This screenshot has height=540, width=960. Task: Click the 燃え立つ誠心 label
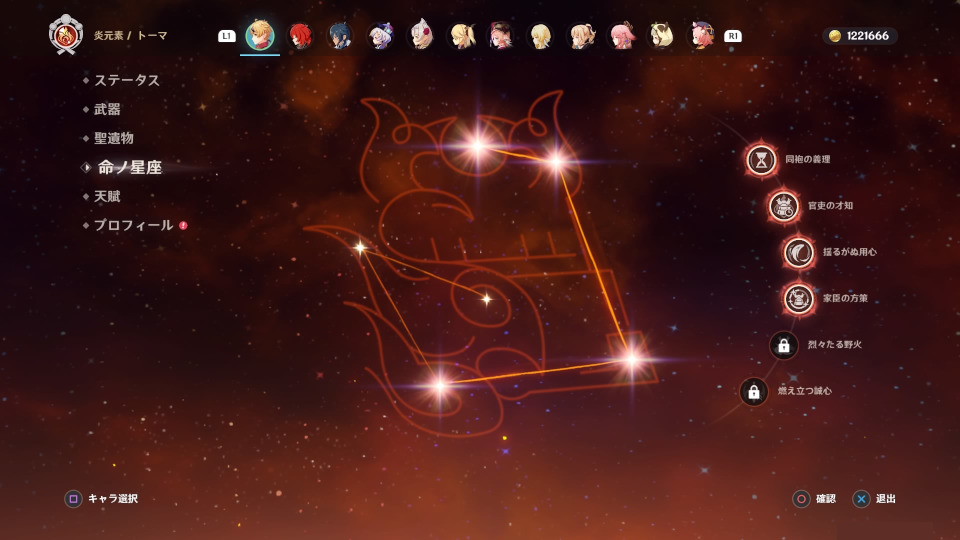804,391
